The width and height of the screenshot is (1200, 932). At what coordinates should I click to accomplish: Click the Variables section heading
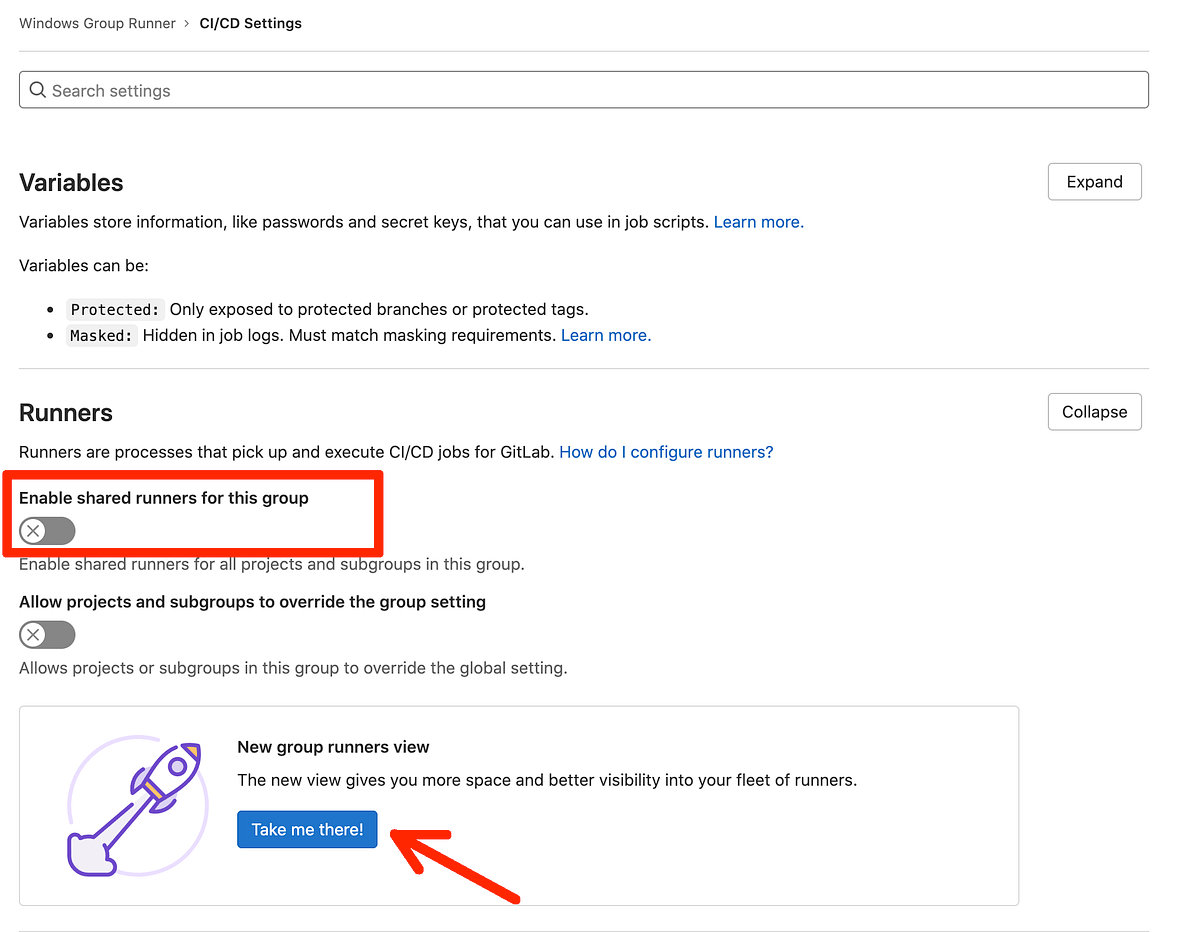(x=71, y=183)
